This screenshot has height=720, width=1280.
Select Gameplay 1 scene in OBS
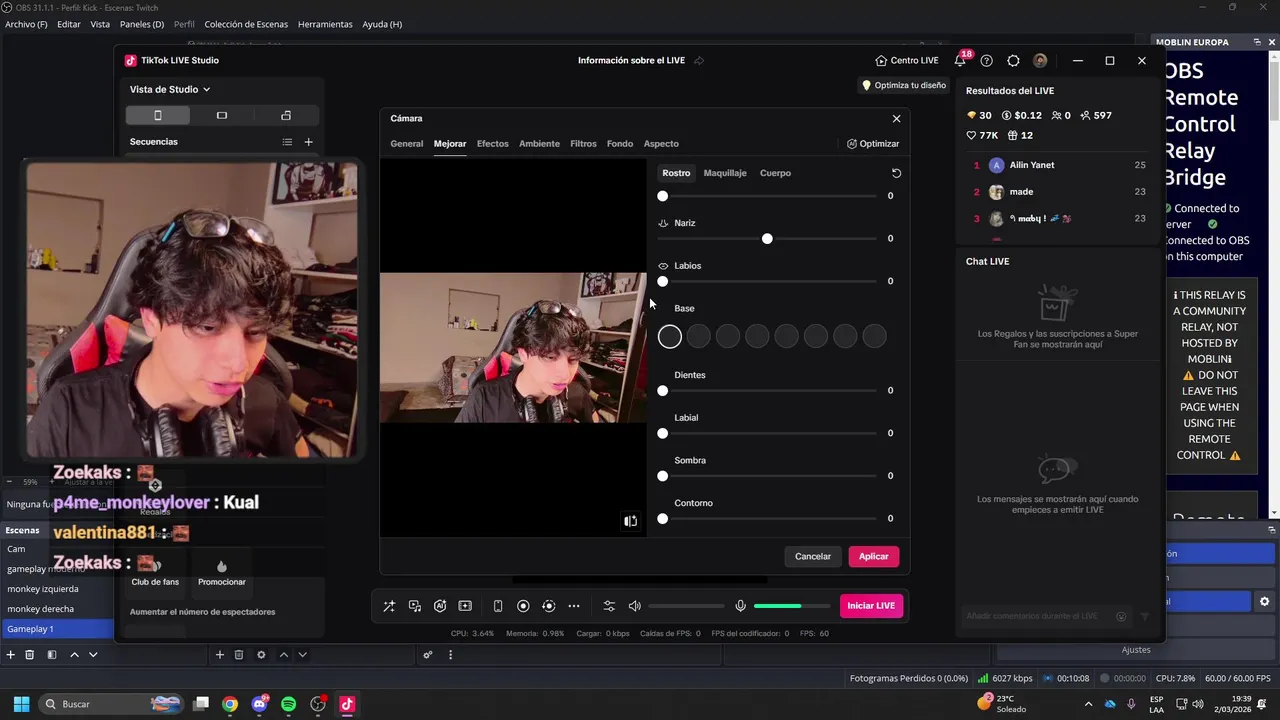[x=56, y=629]
